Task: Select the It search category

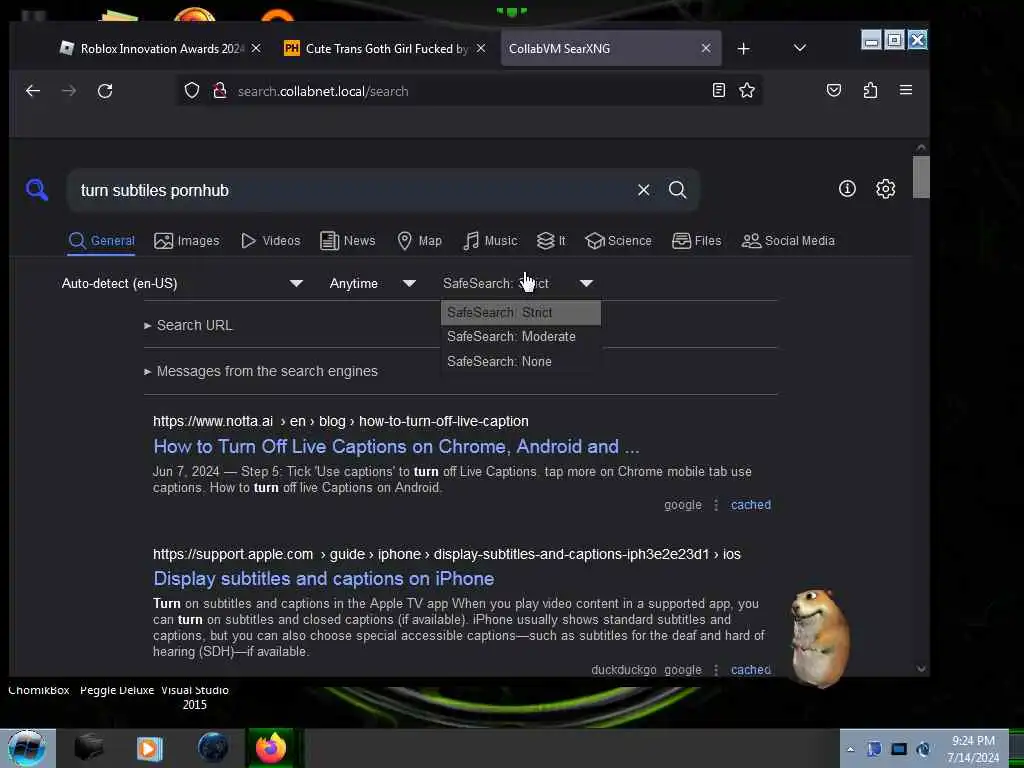Action: point(551,240)
